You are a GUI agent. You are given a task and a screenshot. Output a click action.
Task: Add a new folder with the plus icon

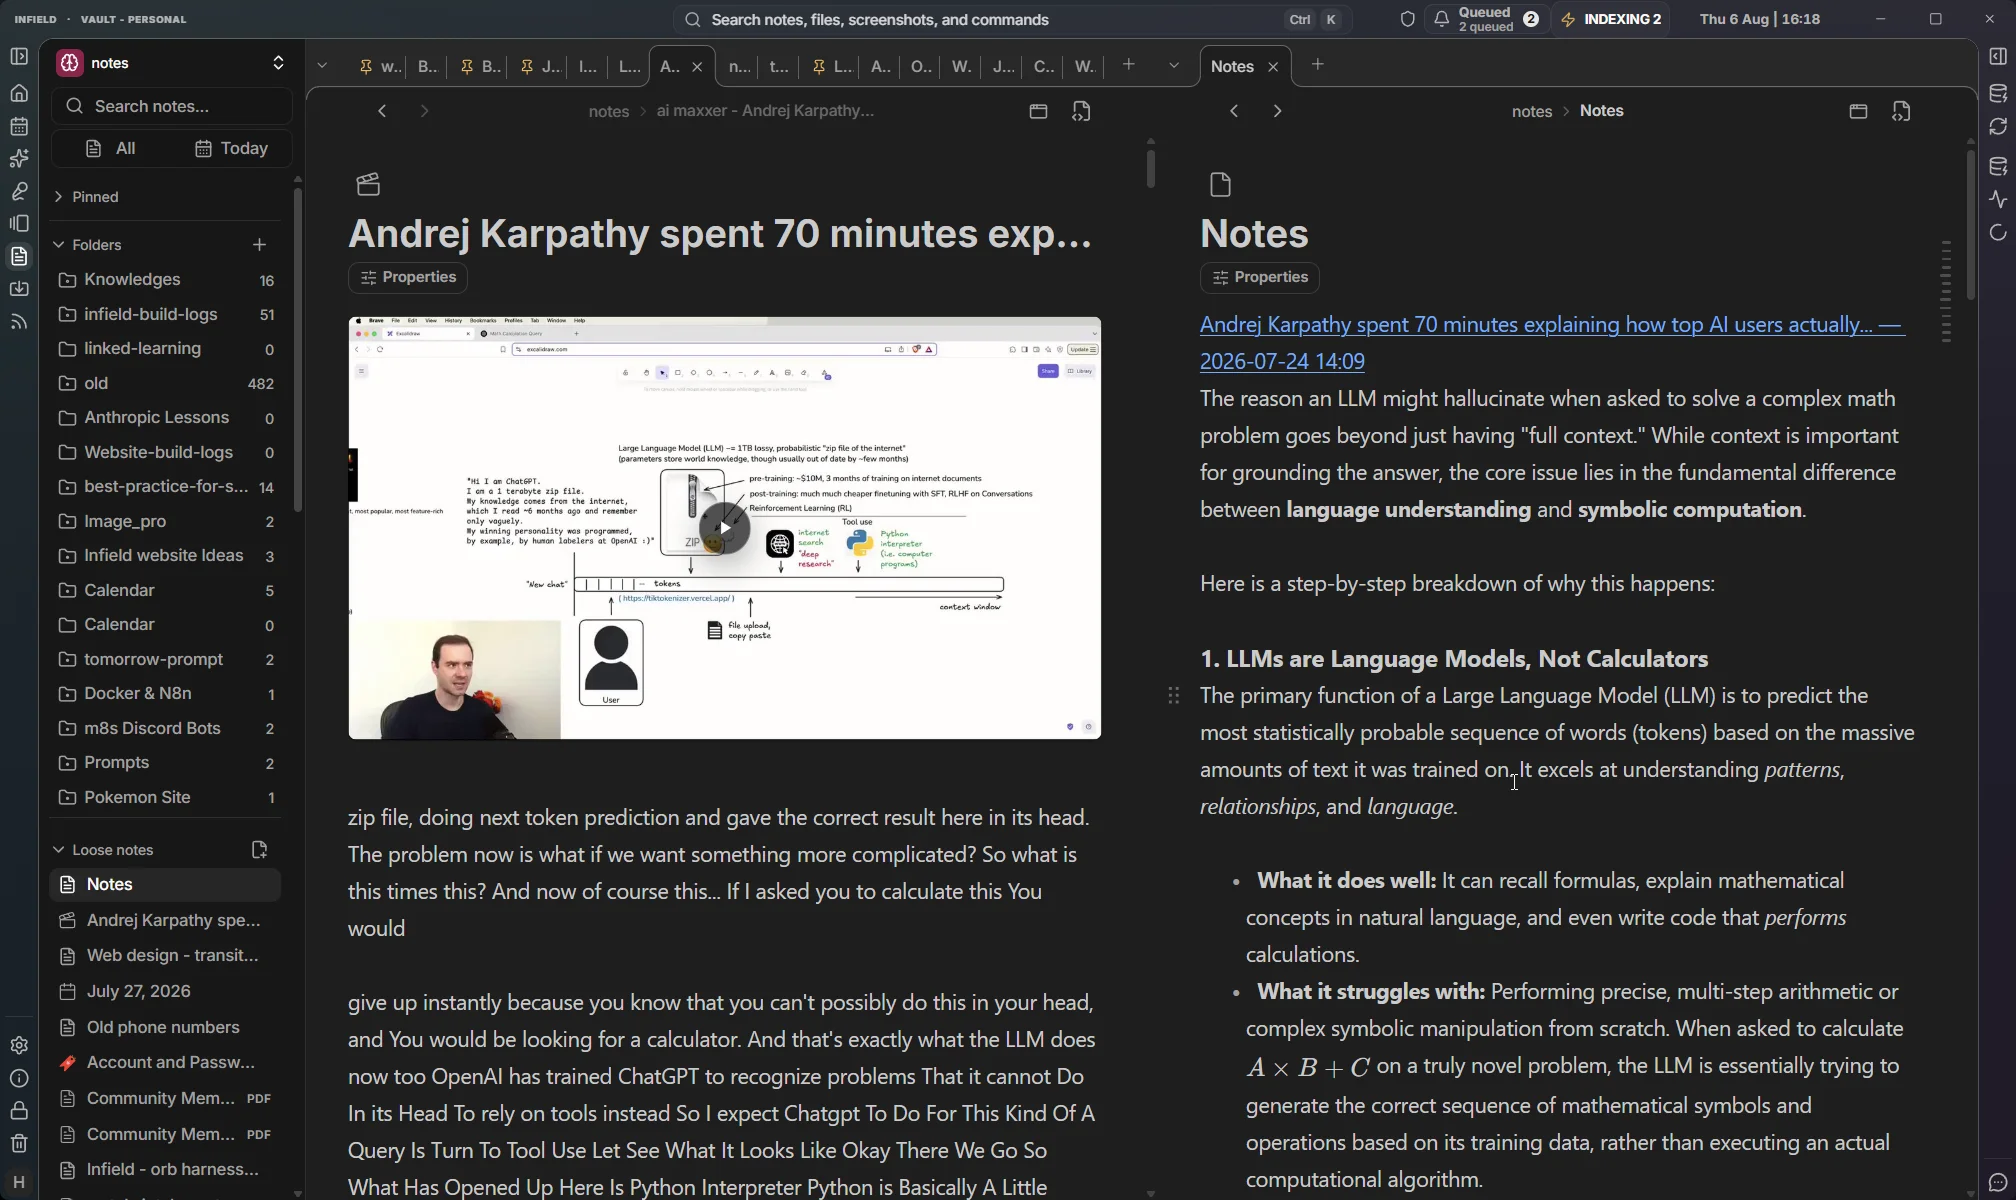(259, 245)
